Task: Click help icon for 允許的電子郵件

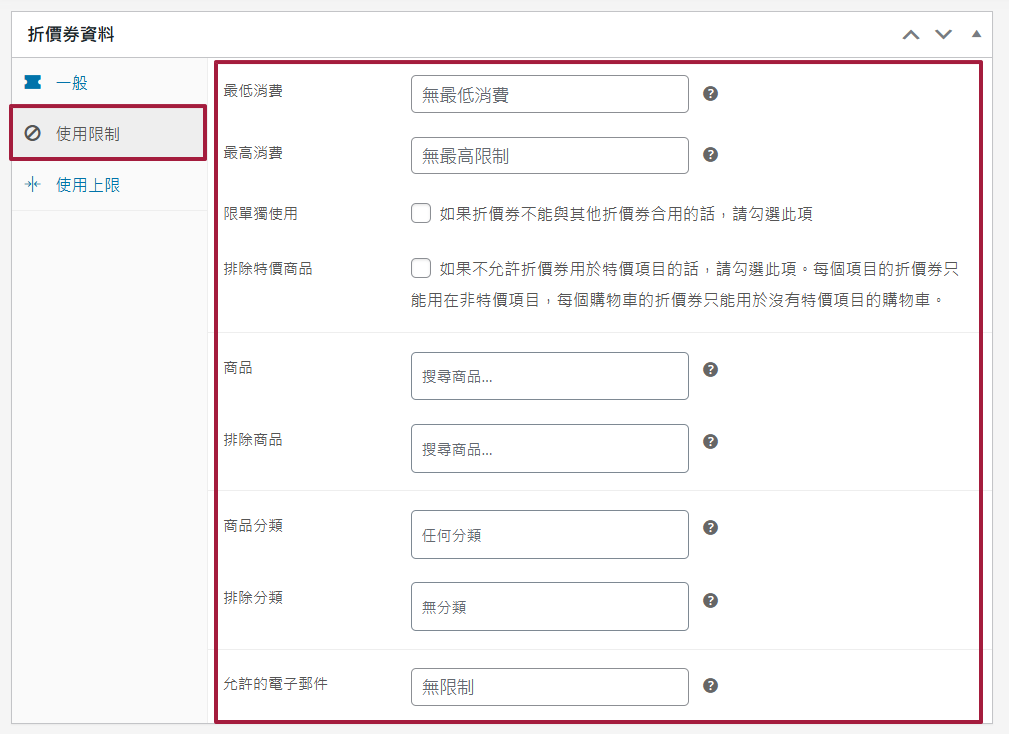Action: tap(710, 686)
